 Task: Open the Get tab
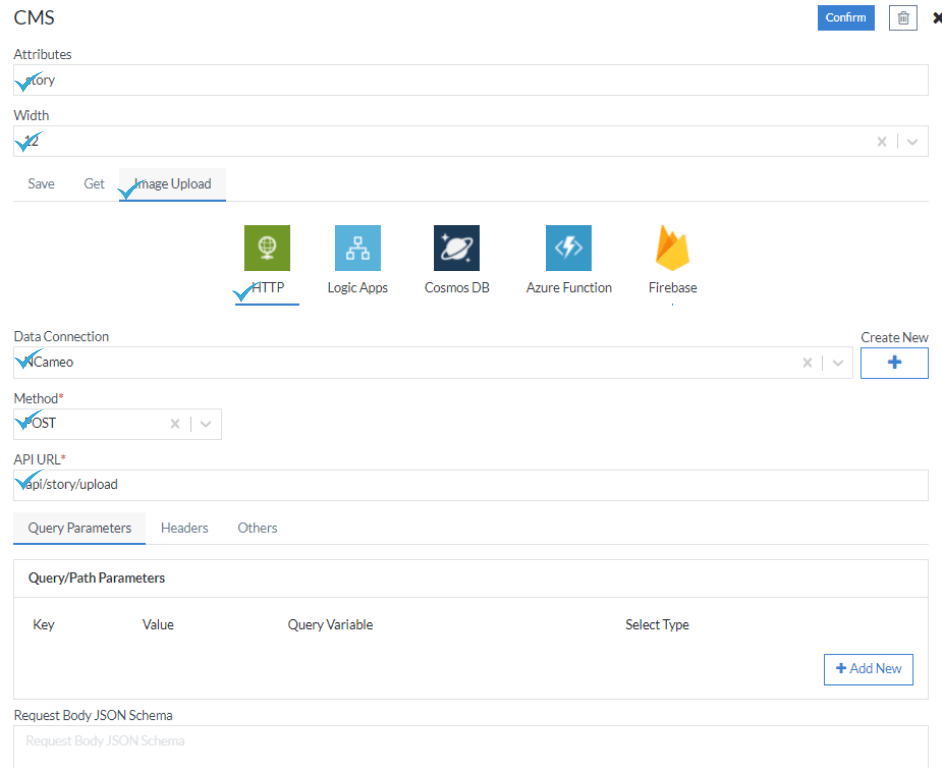tap(94, 184)
